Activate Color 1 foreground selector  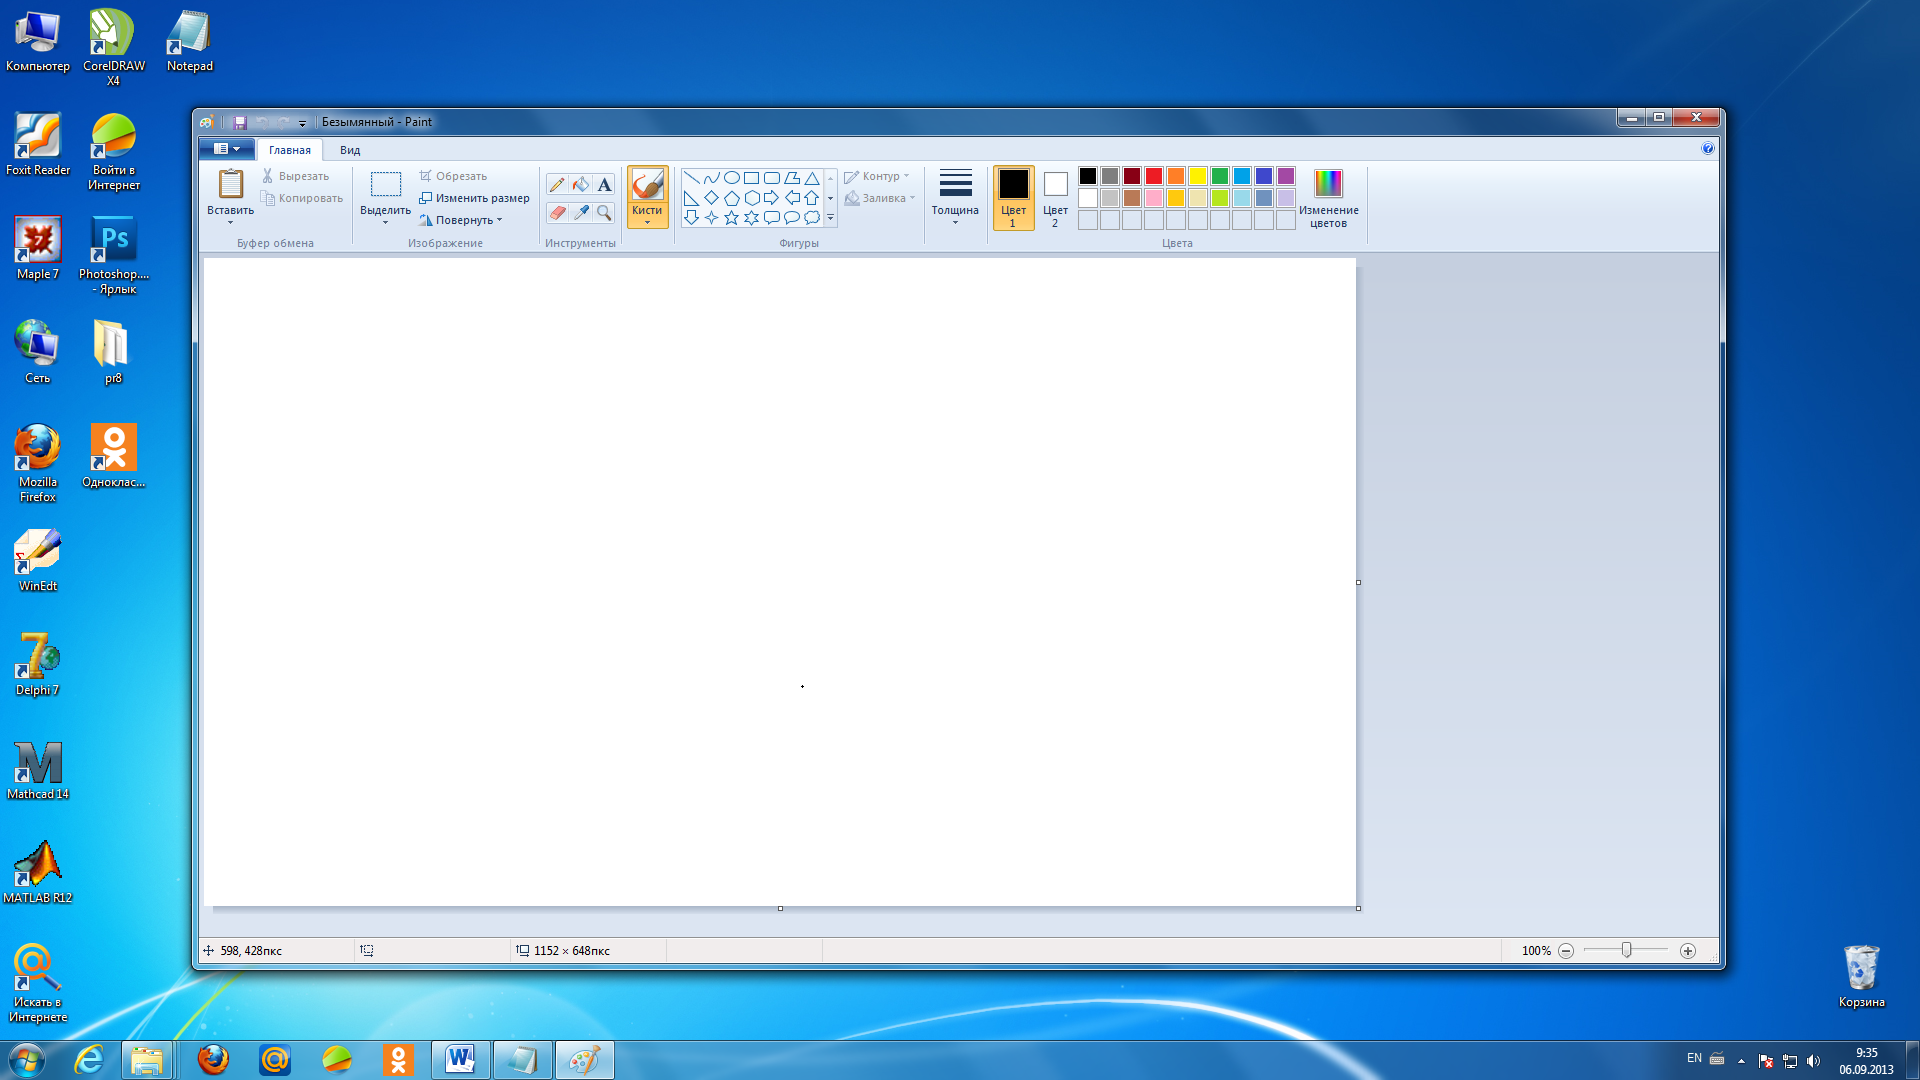pyautogui.click(x=1013, y=198)
